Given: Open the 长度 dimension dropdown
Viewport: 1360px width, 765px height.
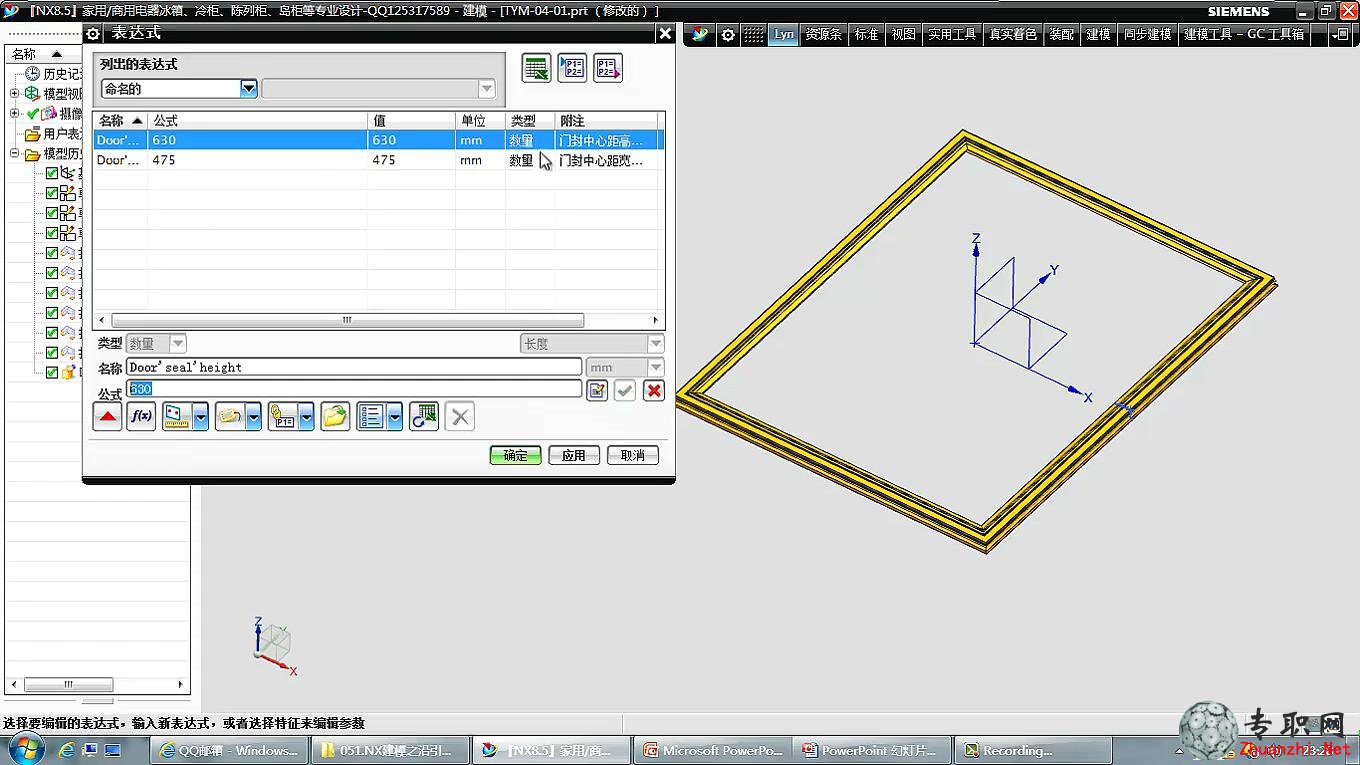Looking at the screenshot, I should pyautogui.click(x=656, y=343).
